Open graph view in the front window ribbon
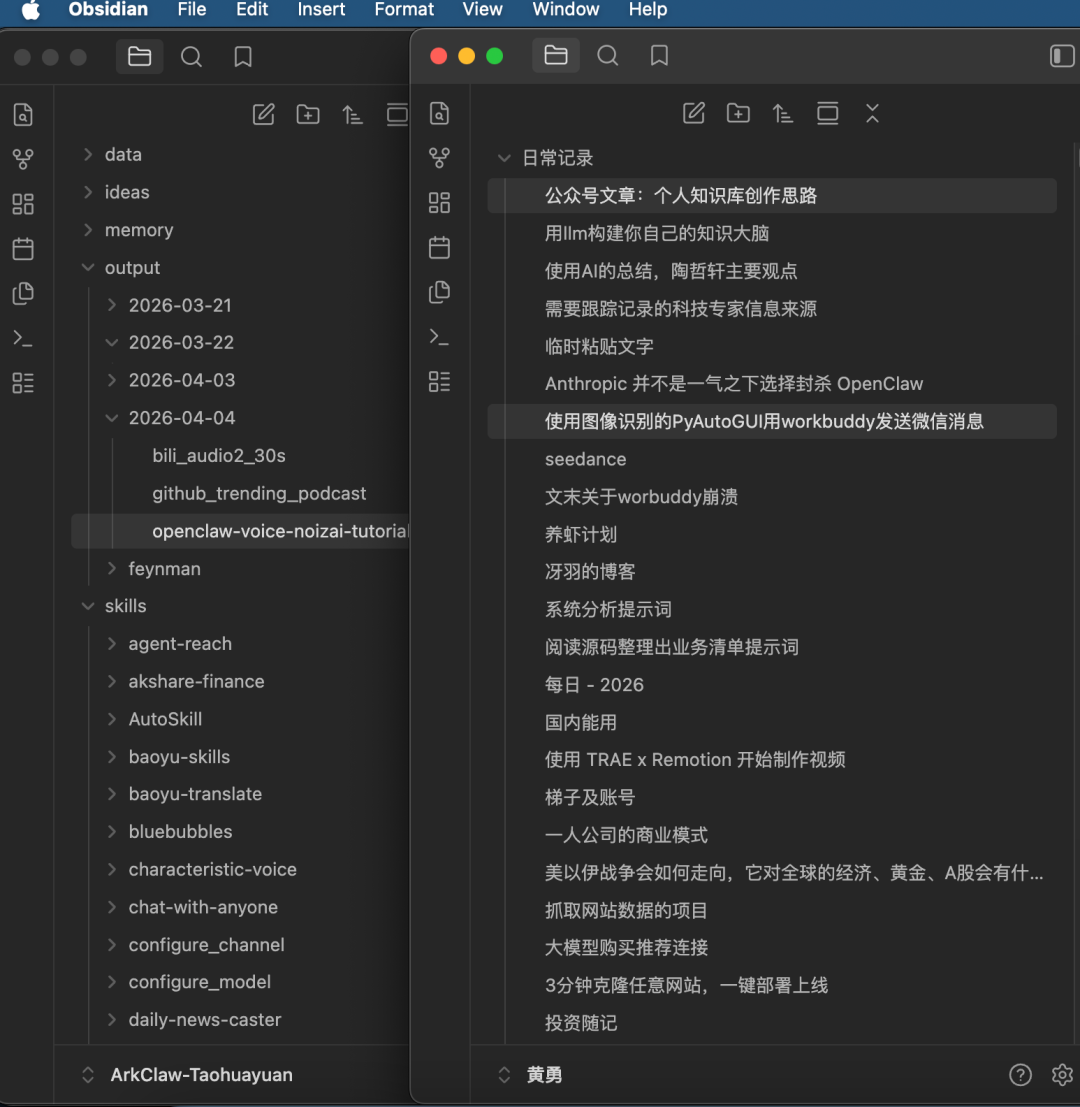The height and width of the screenshot is (1107, 1080). [439, 157]
